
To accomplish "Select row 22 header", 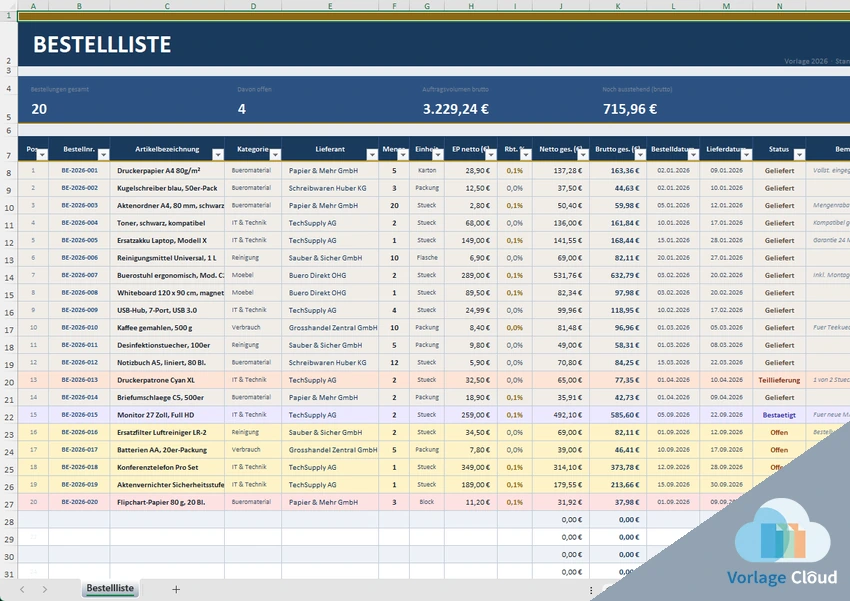I will [9, 417].
